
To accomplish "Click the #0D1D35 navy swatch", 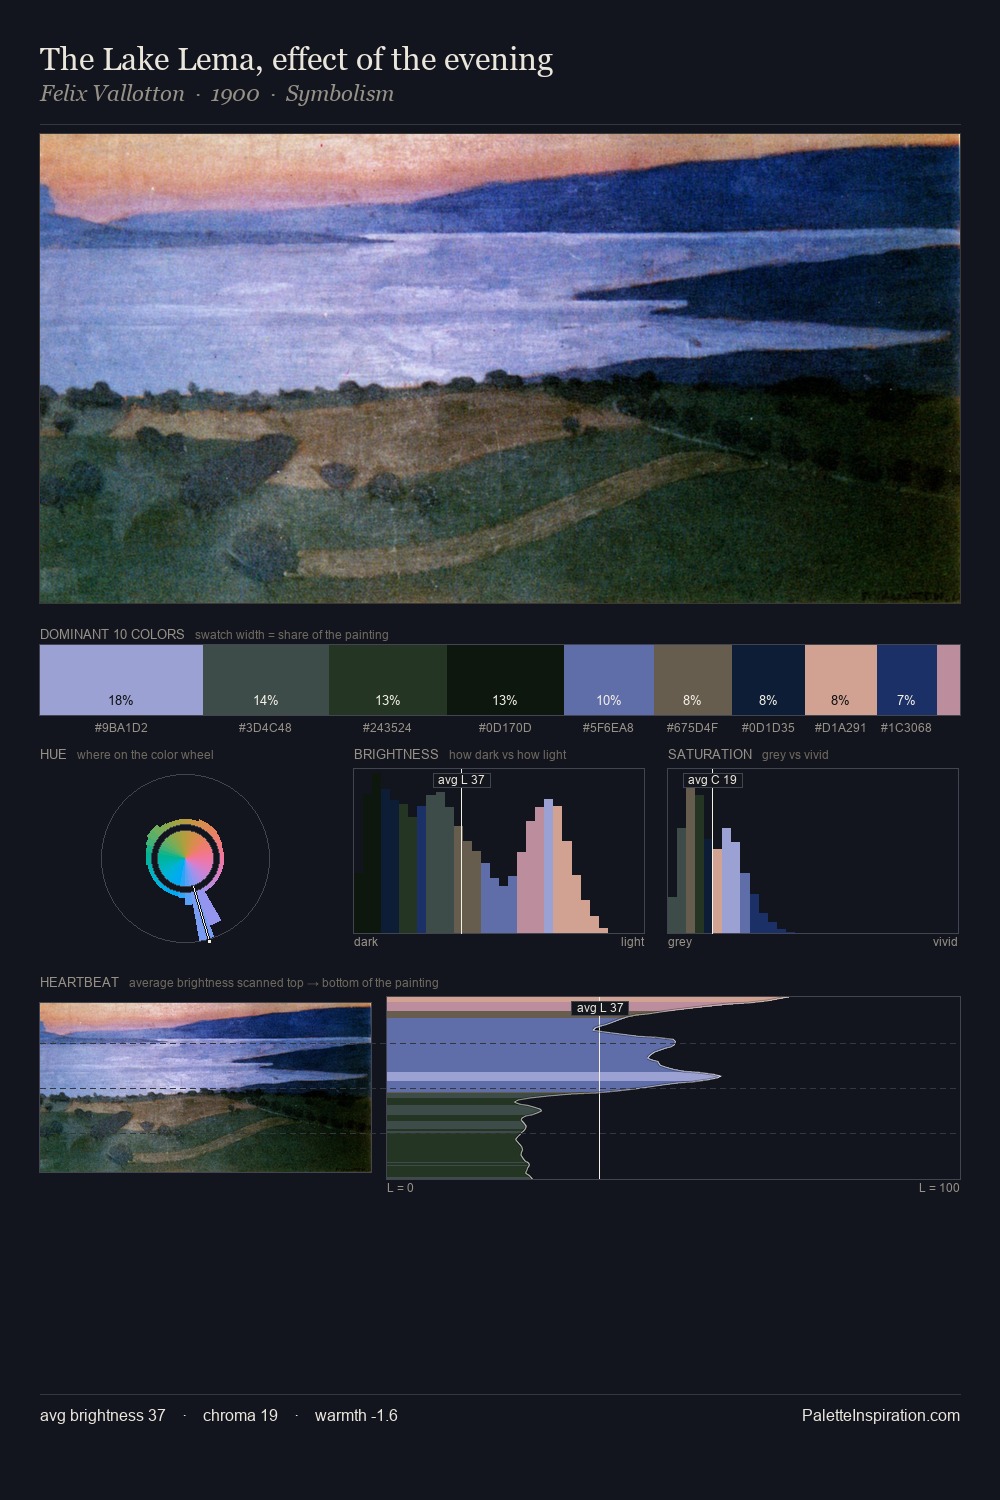I will tap(768, 680).
